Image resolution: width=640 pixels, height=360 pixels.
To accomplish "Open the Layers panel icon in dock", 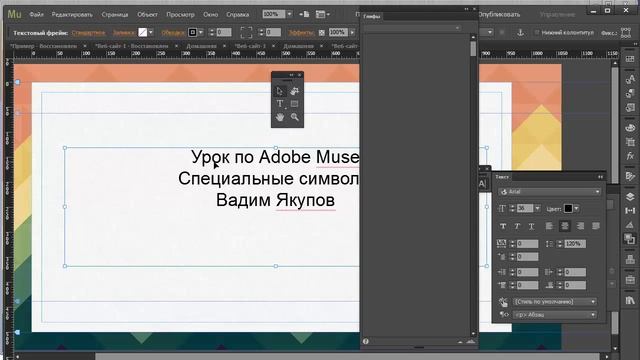I will point(630,197).
